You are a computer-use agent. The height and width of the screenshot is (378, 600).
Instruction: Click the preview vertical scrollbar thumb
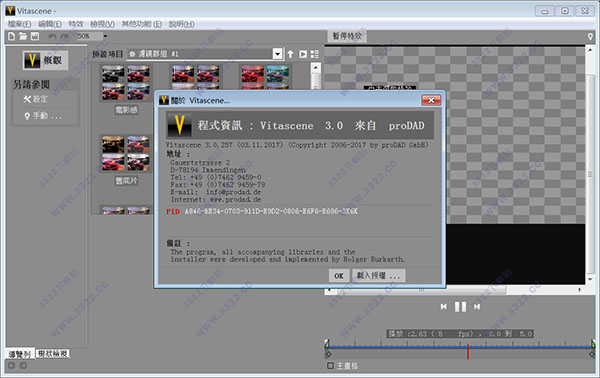(x=590, y=173)
